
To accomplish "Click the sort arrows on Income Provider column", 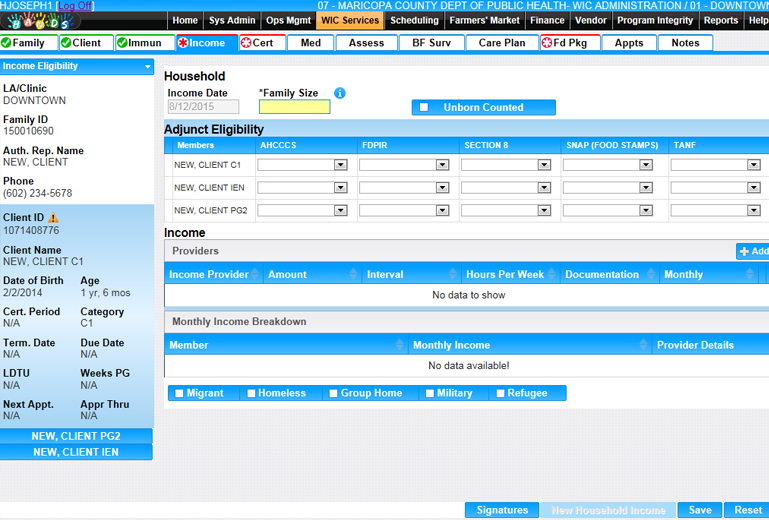I will pyautogui.click(x=255, y=275).
